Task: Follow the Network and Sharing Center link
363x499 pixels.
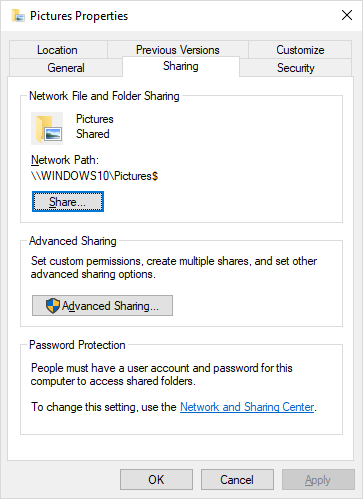Action: [247, 407]
